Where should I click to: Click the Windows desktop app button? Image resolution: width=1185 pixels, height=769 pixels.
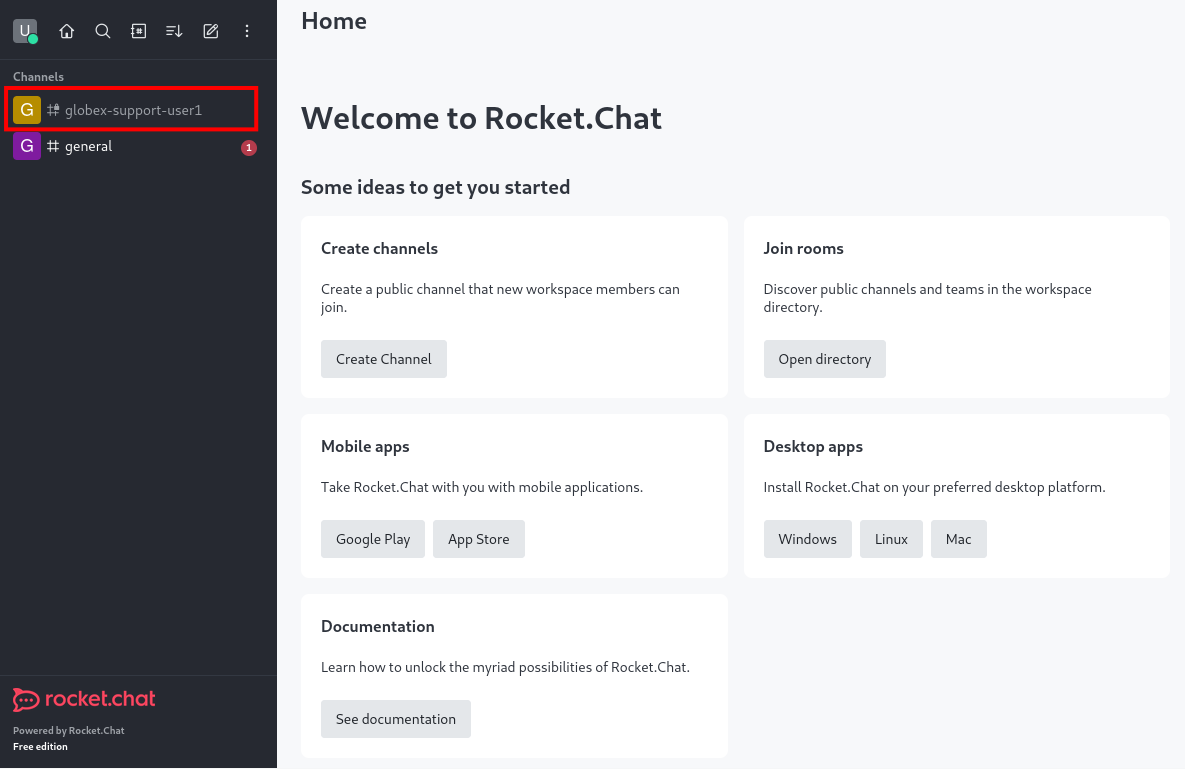point(807,539)
